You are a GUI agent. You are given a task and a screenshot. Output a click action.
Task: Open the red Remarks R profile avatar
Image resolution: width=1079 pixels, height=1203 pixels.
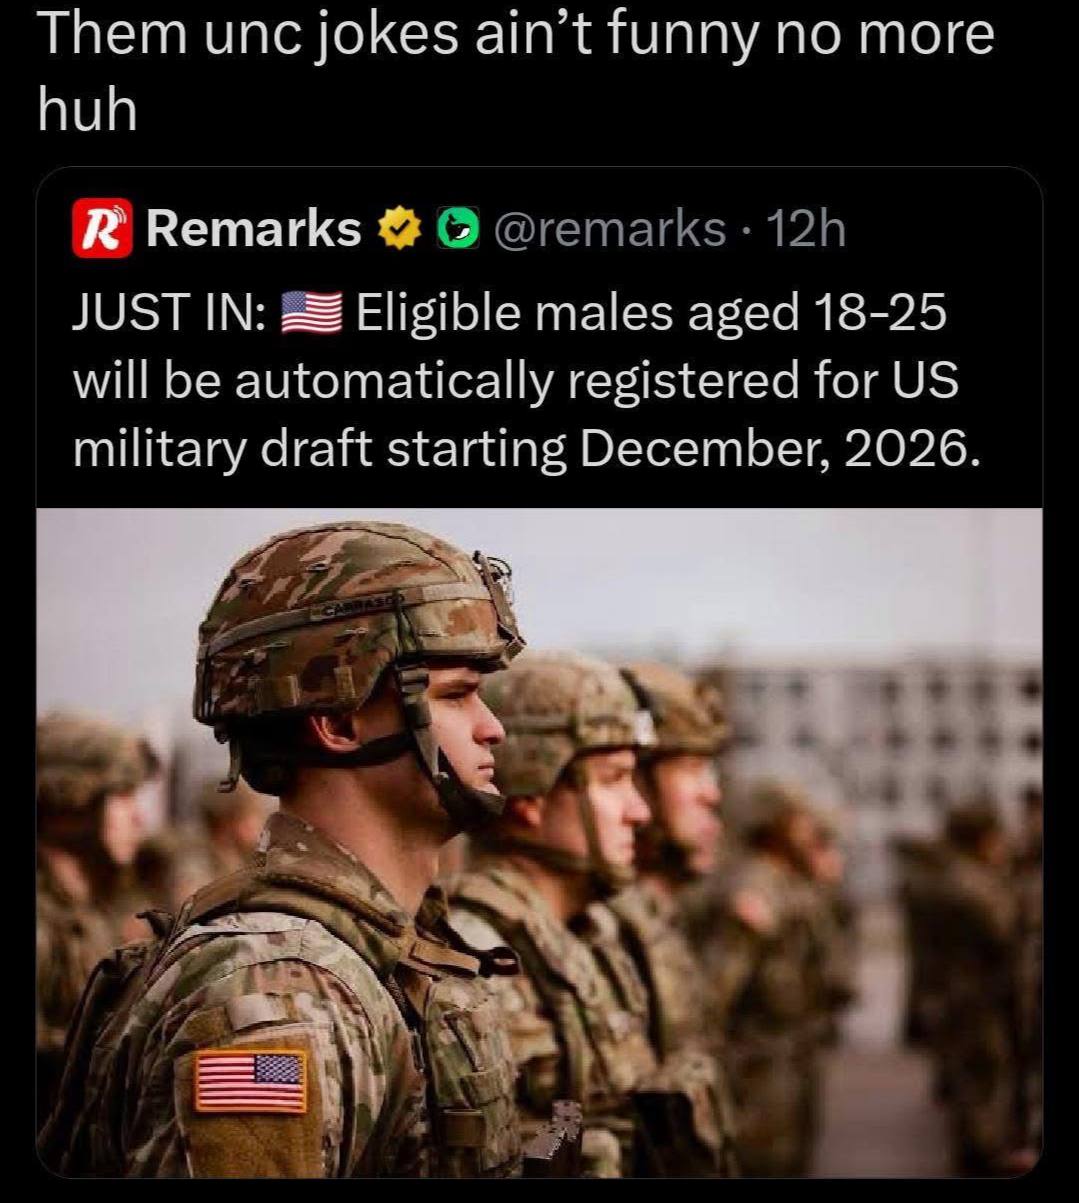tap(103, 229)
